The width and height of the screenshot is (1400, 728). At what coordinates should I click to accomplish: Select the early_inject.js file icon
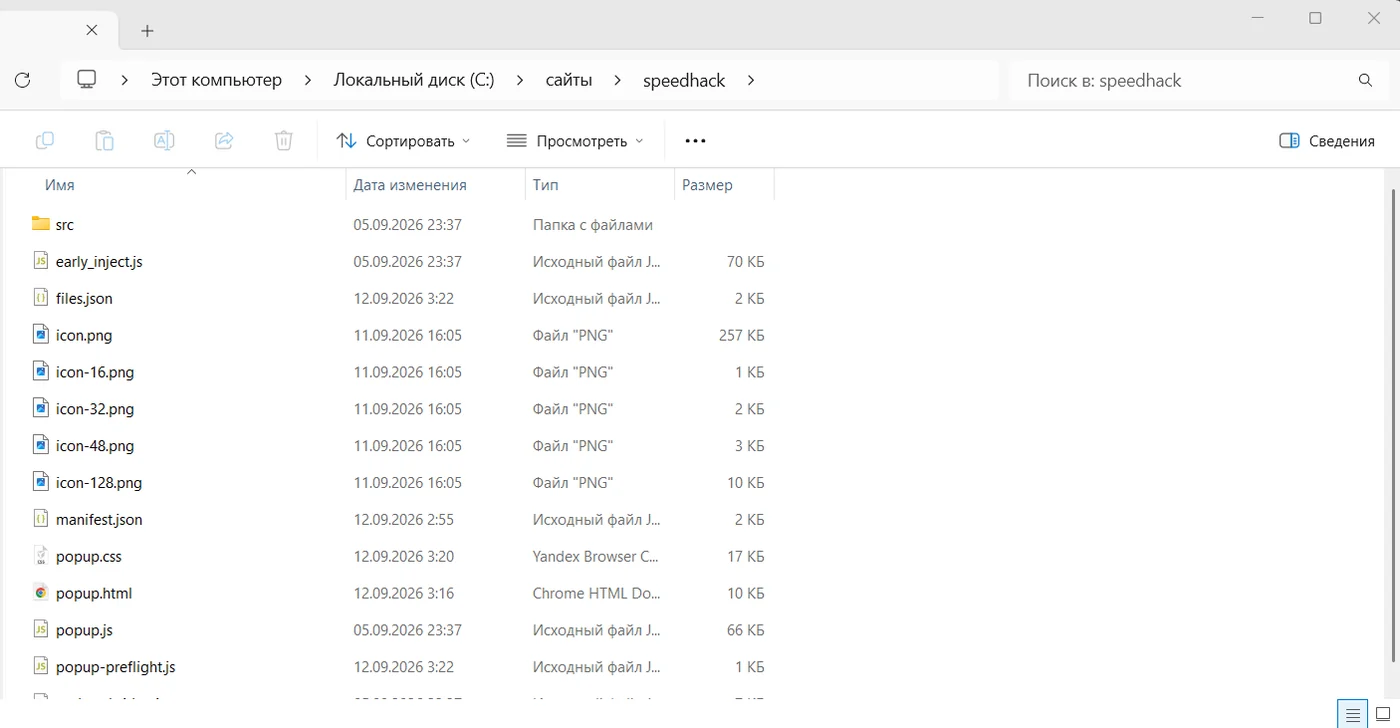coord(40,261)
